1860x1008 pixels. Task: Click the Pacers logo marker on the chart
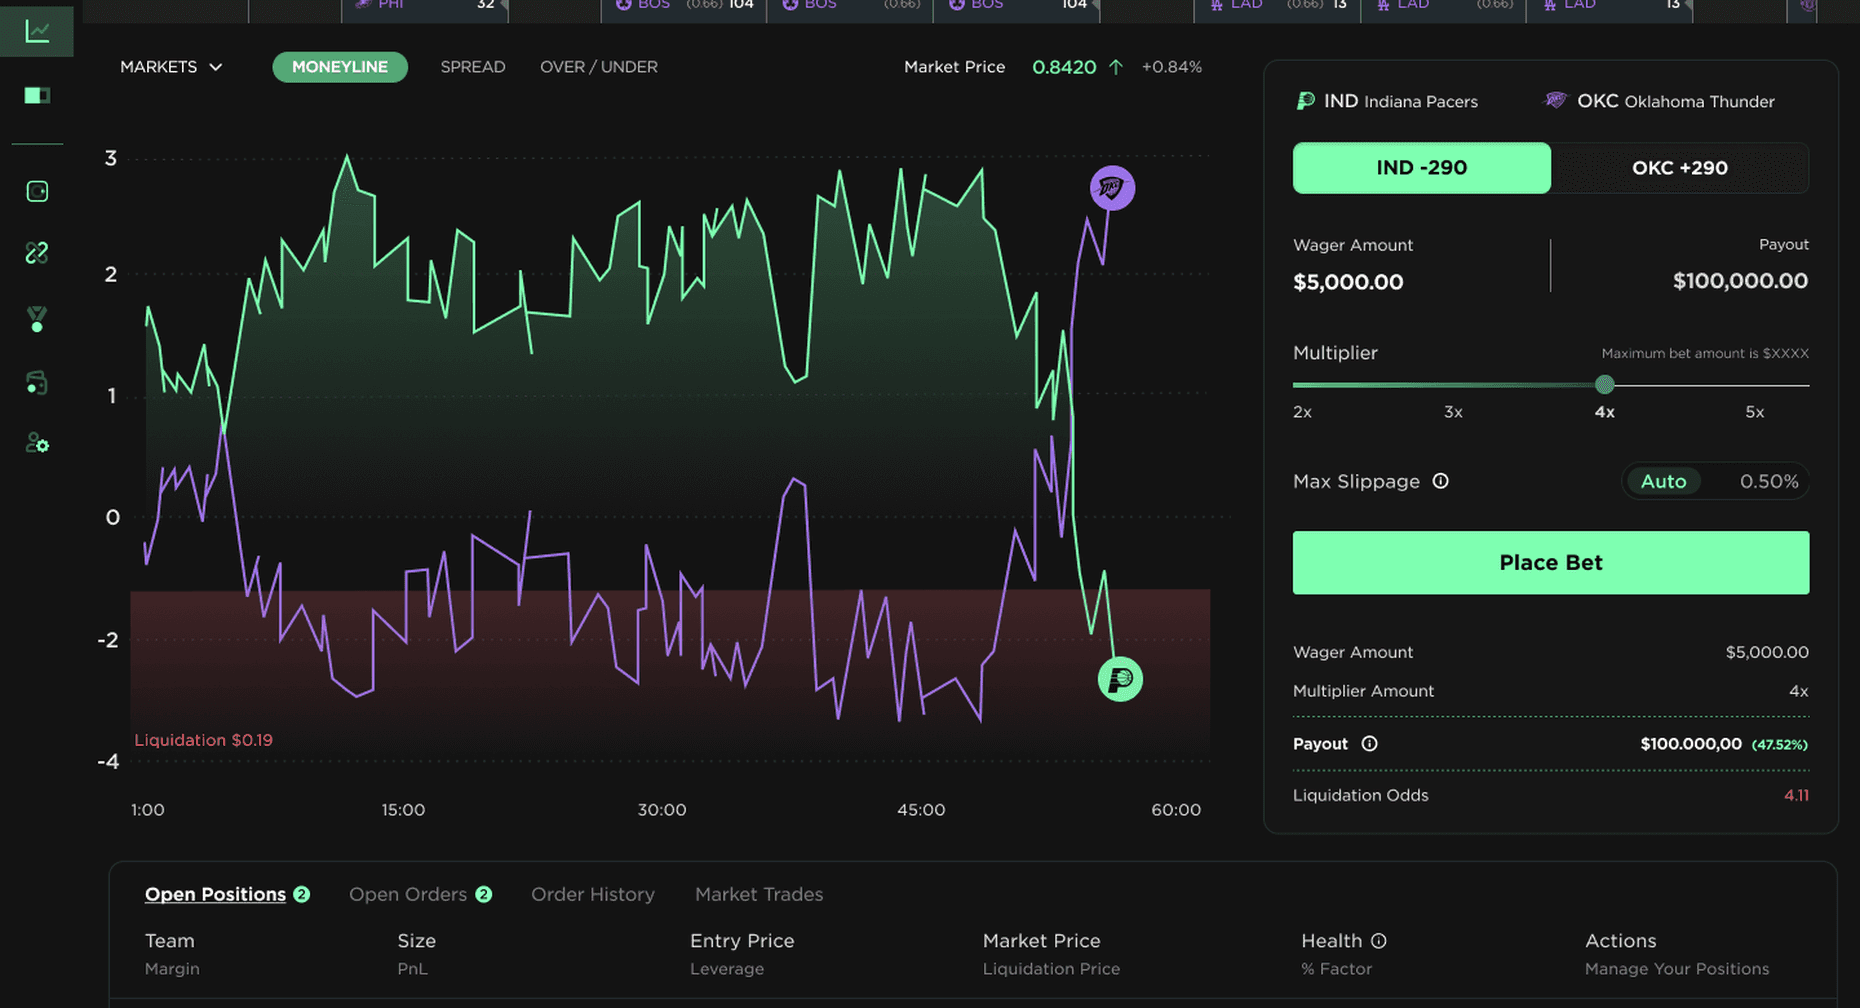pos(1120,680)
